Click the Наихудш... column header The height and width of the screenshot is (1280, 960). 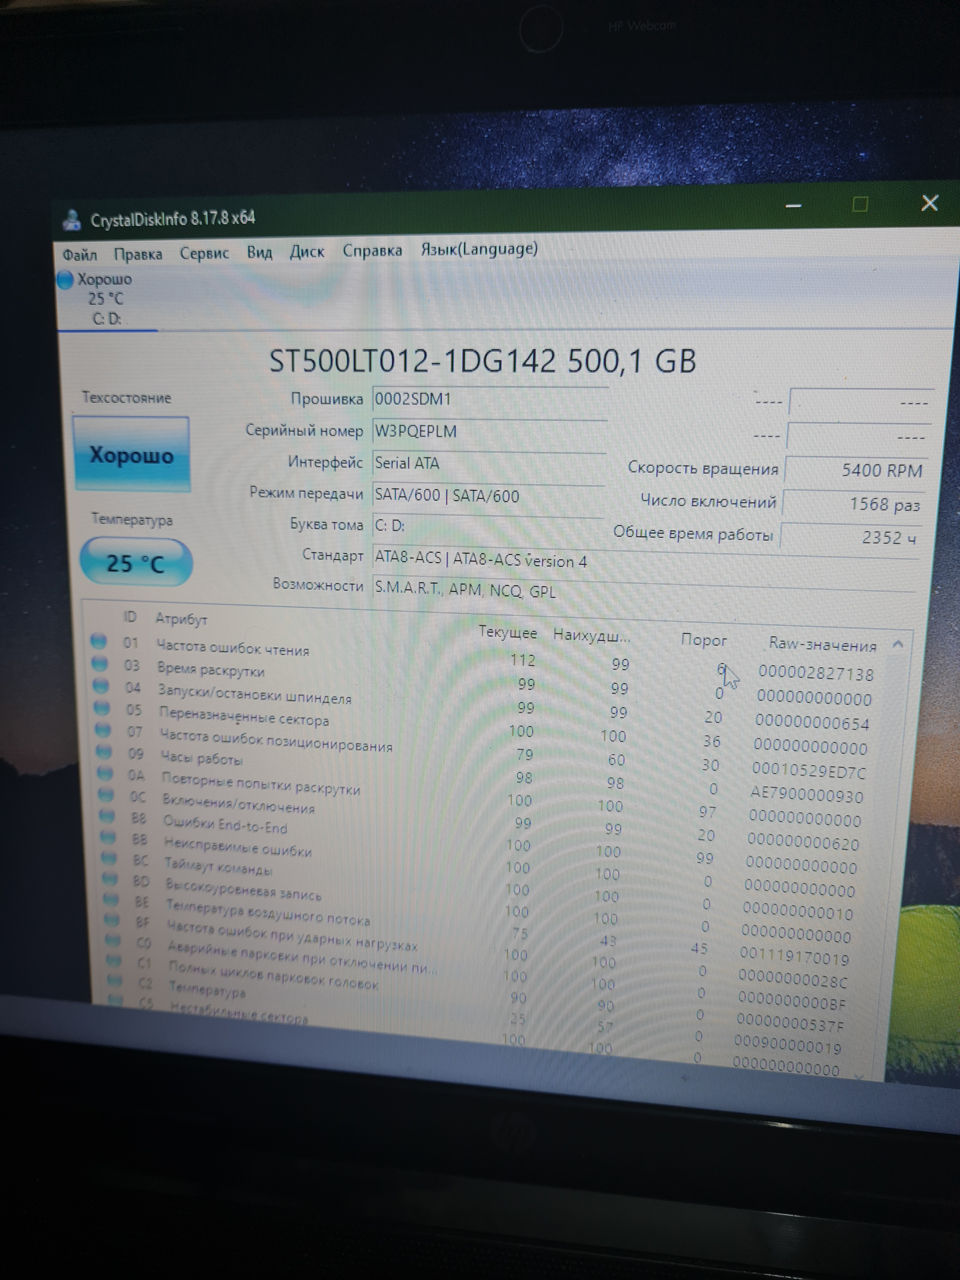592,635
